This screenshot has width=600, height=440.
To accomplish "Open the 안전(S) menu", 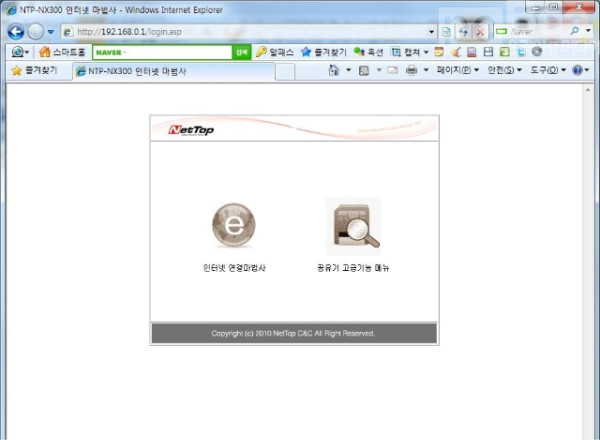I will coord(504,70).
